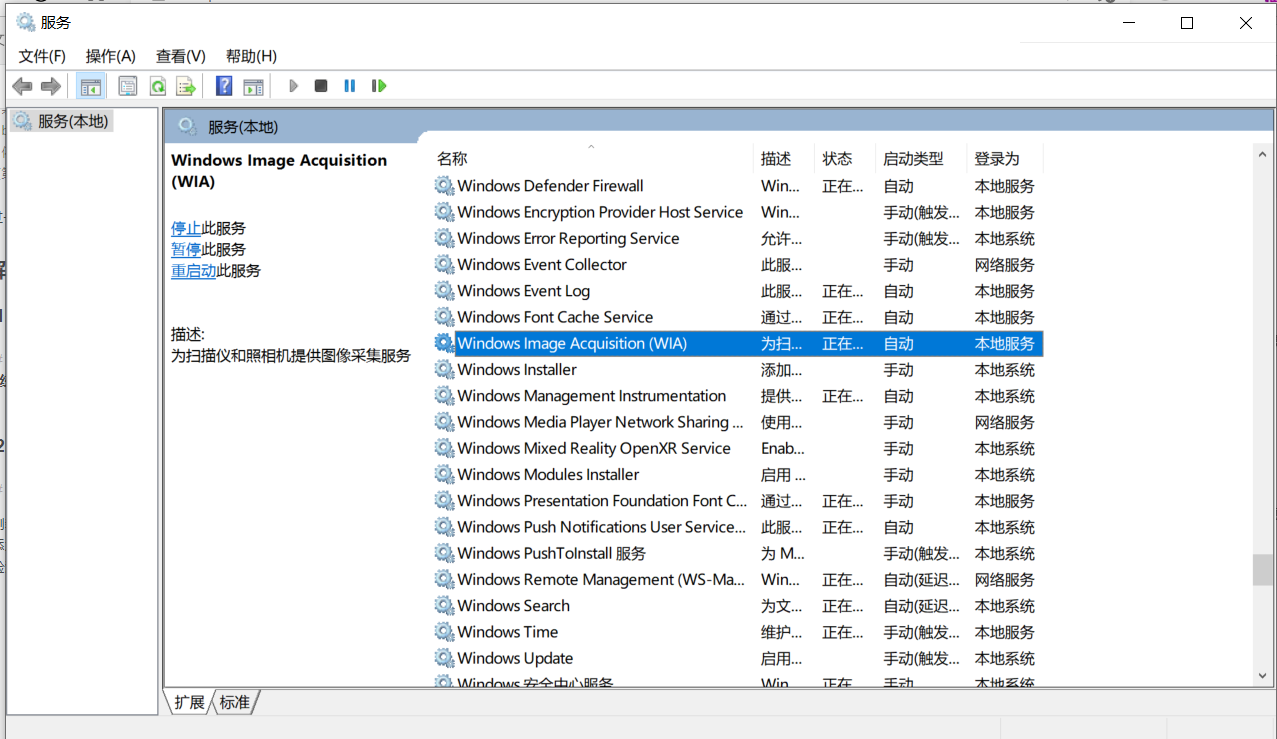Select 服务(本地) in the console tree

72,121
